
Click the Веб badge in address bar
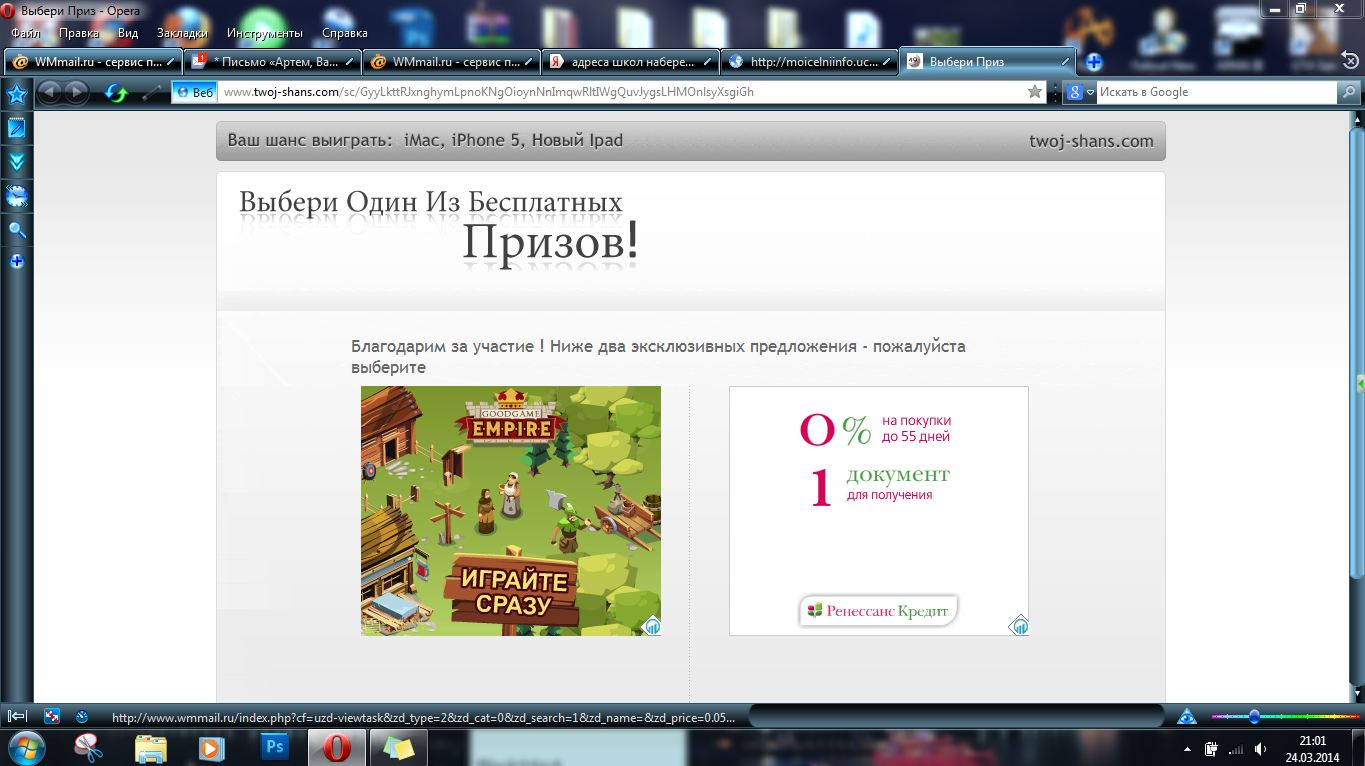pyautogui.click(x=194, y=92)
